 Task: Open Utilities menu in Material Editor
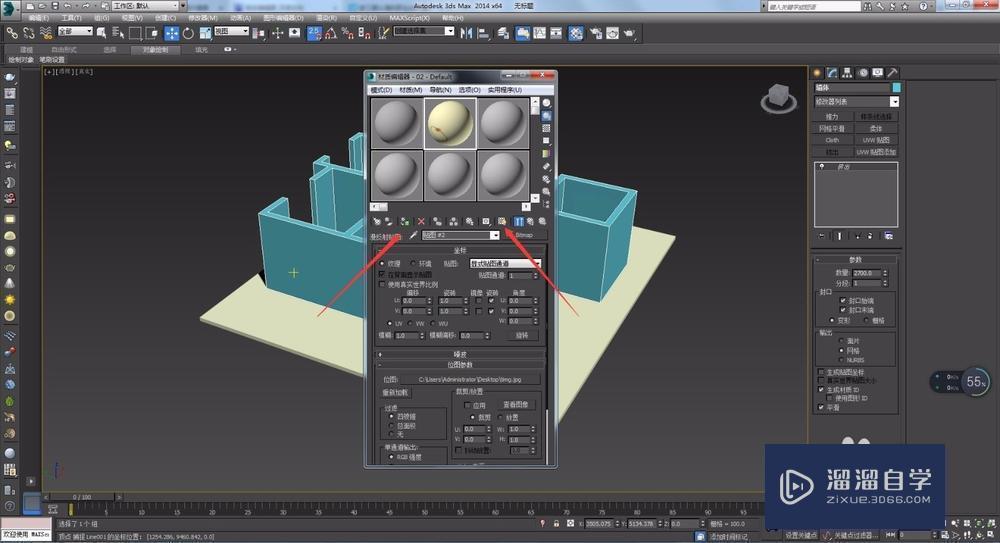(x=504, y=90)
